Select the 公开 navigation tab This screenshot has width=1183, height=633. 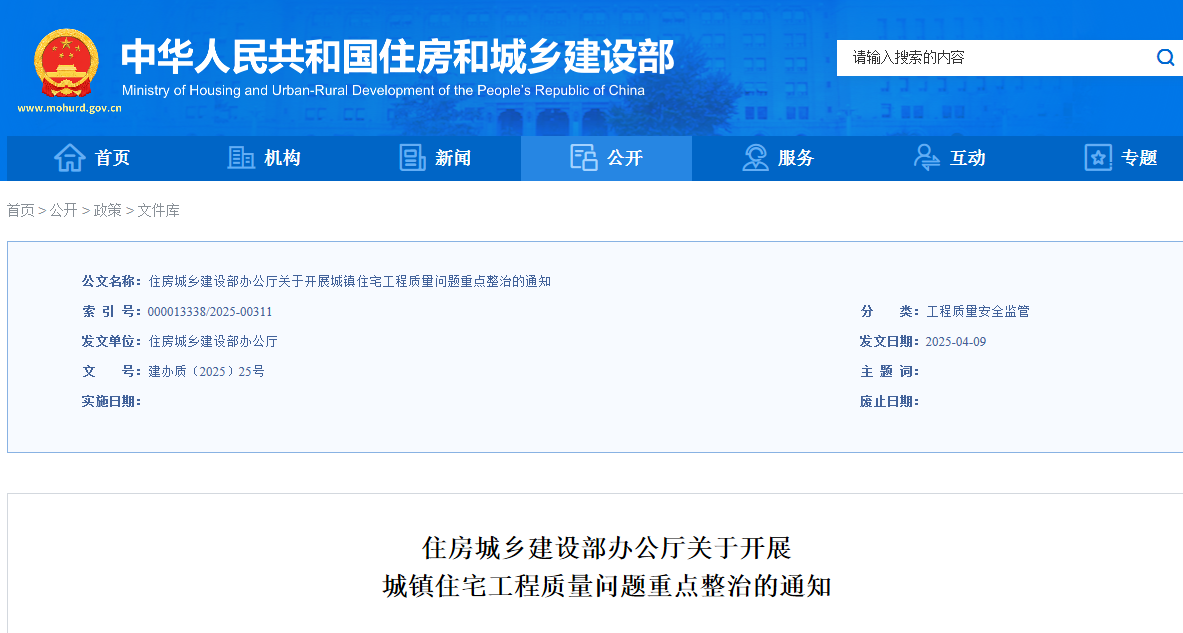pyautogui.click(x=607, y=158)
